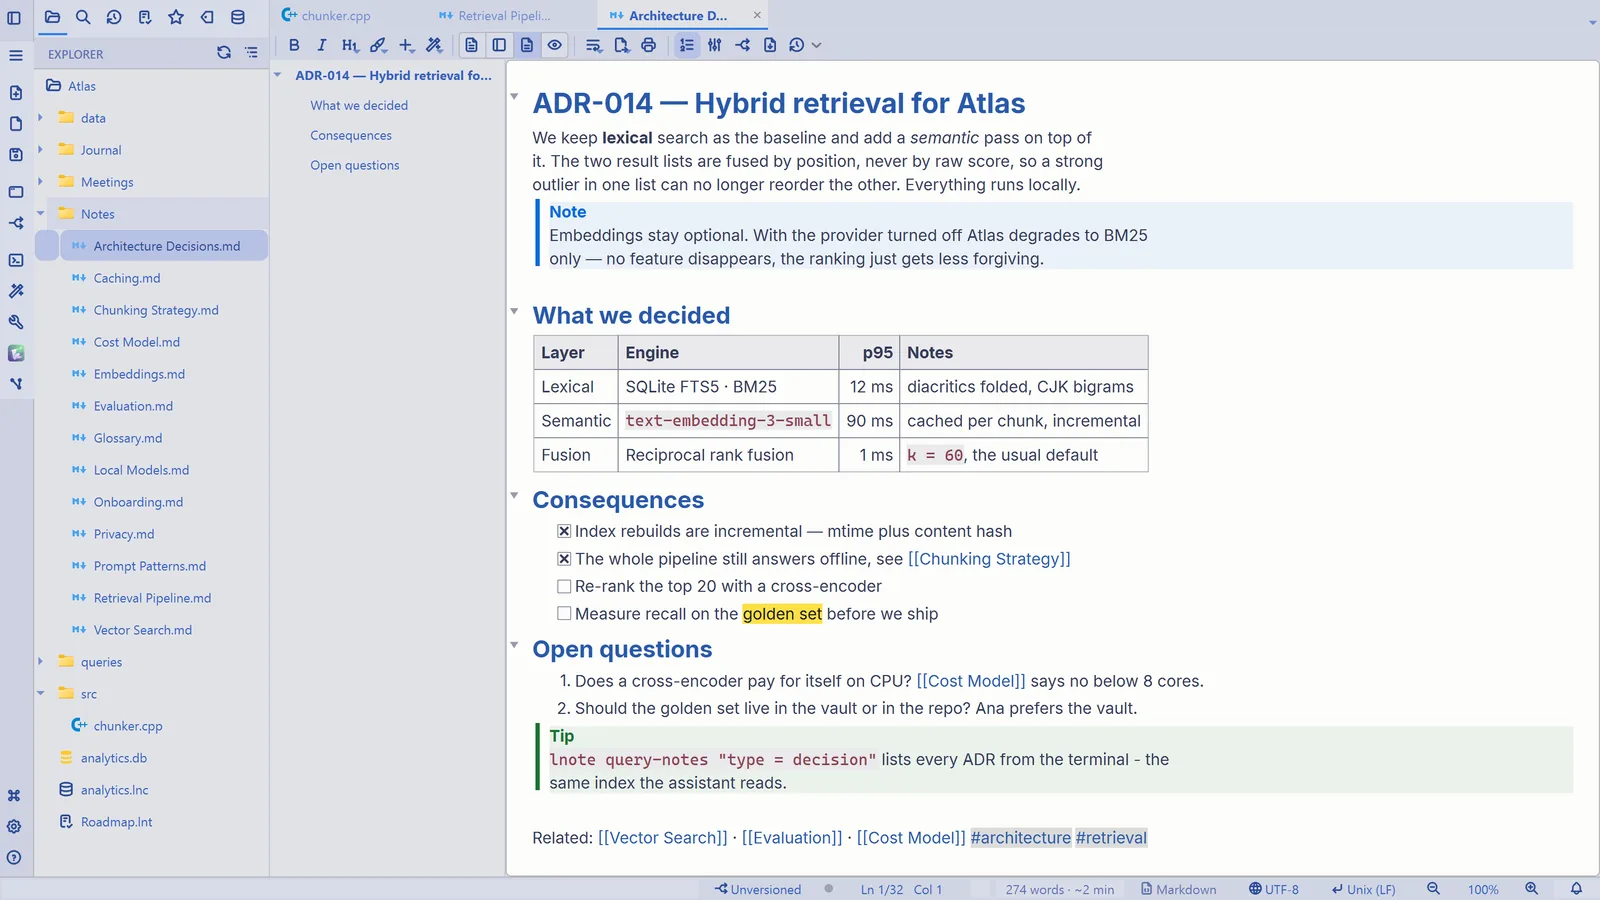Toggle the document outline toolbar button
This screenshot has width=1600, height=900.
(x=687, y=45)
